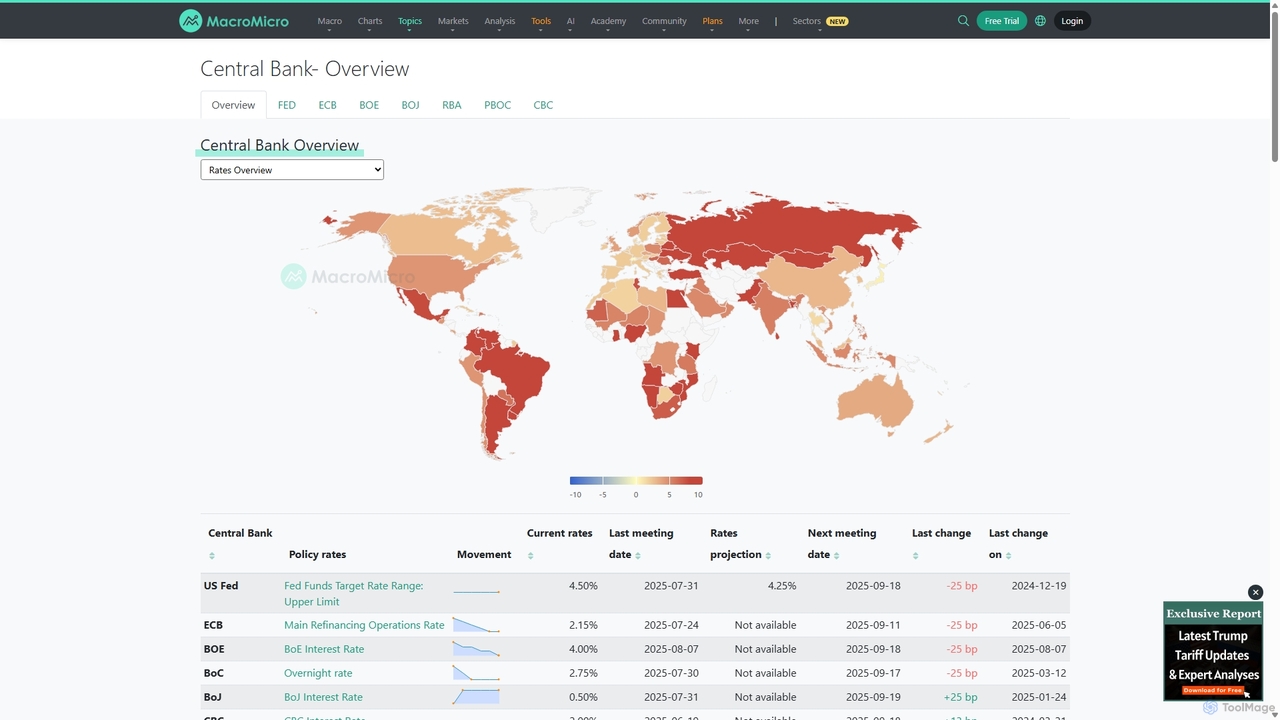Click the Login button
This screenshot has height=720, width=1280.
click(x=1072, y=21)
